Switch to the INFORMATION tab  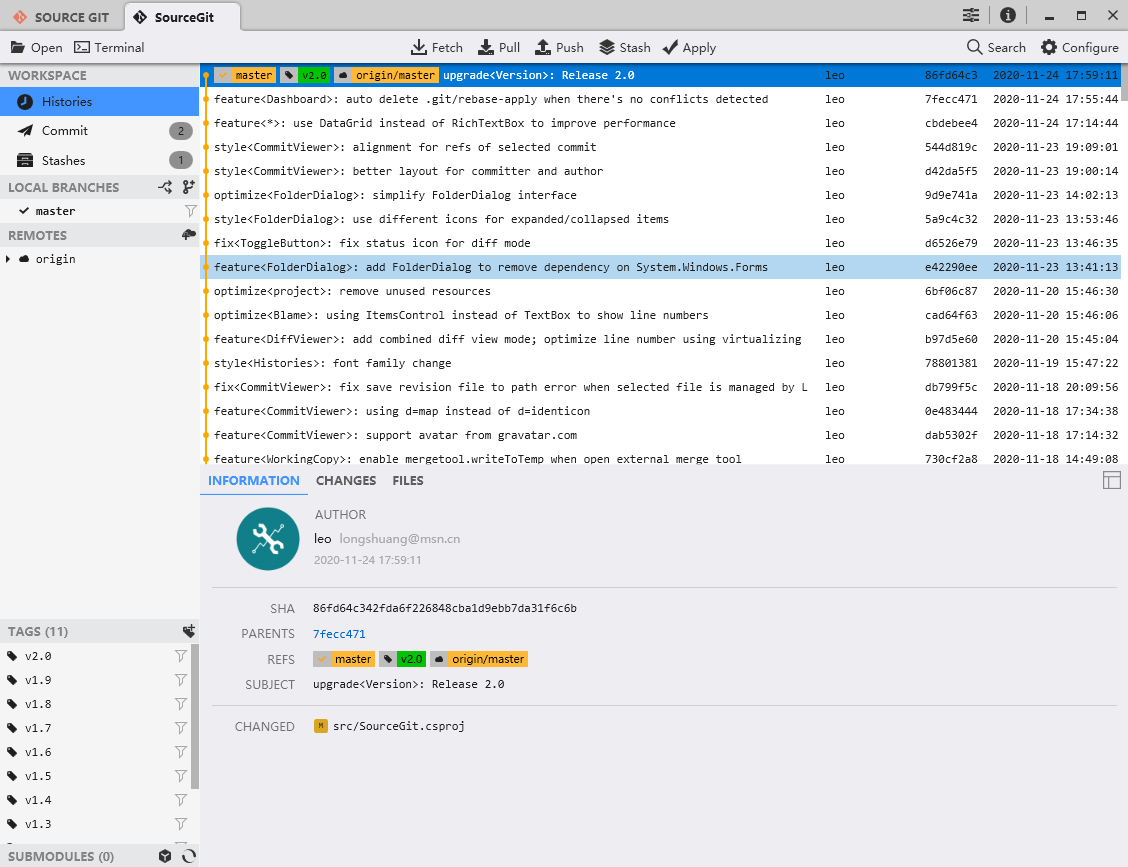click(x=254, y=481)
